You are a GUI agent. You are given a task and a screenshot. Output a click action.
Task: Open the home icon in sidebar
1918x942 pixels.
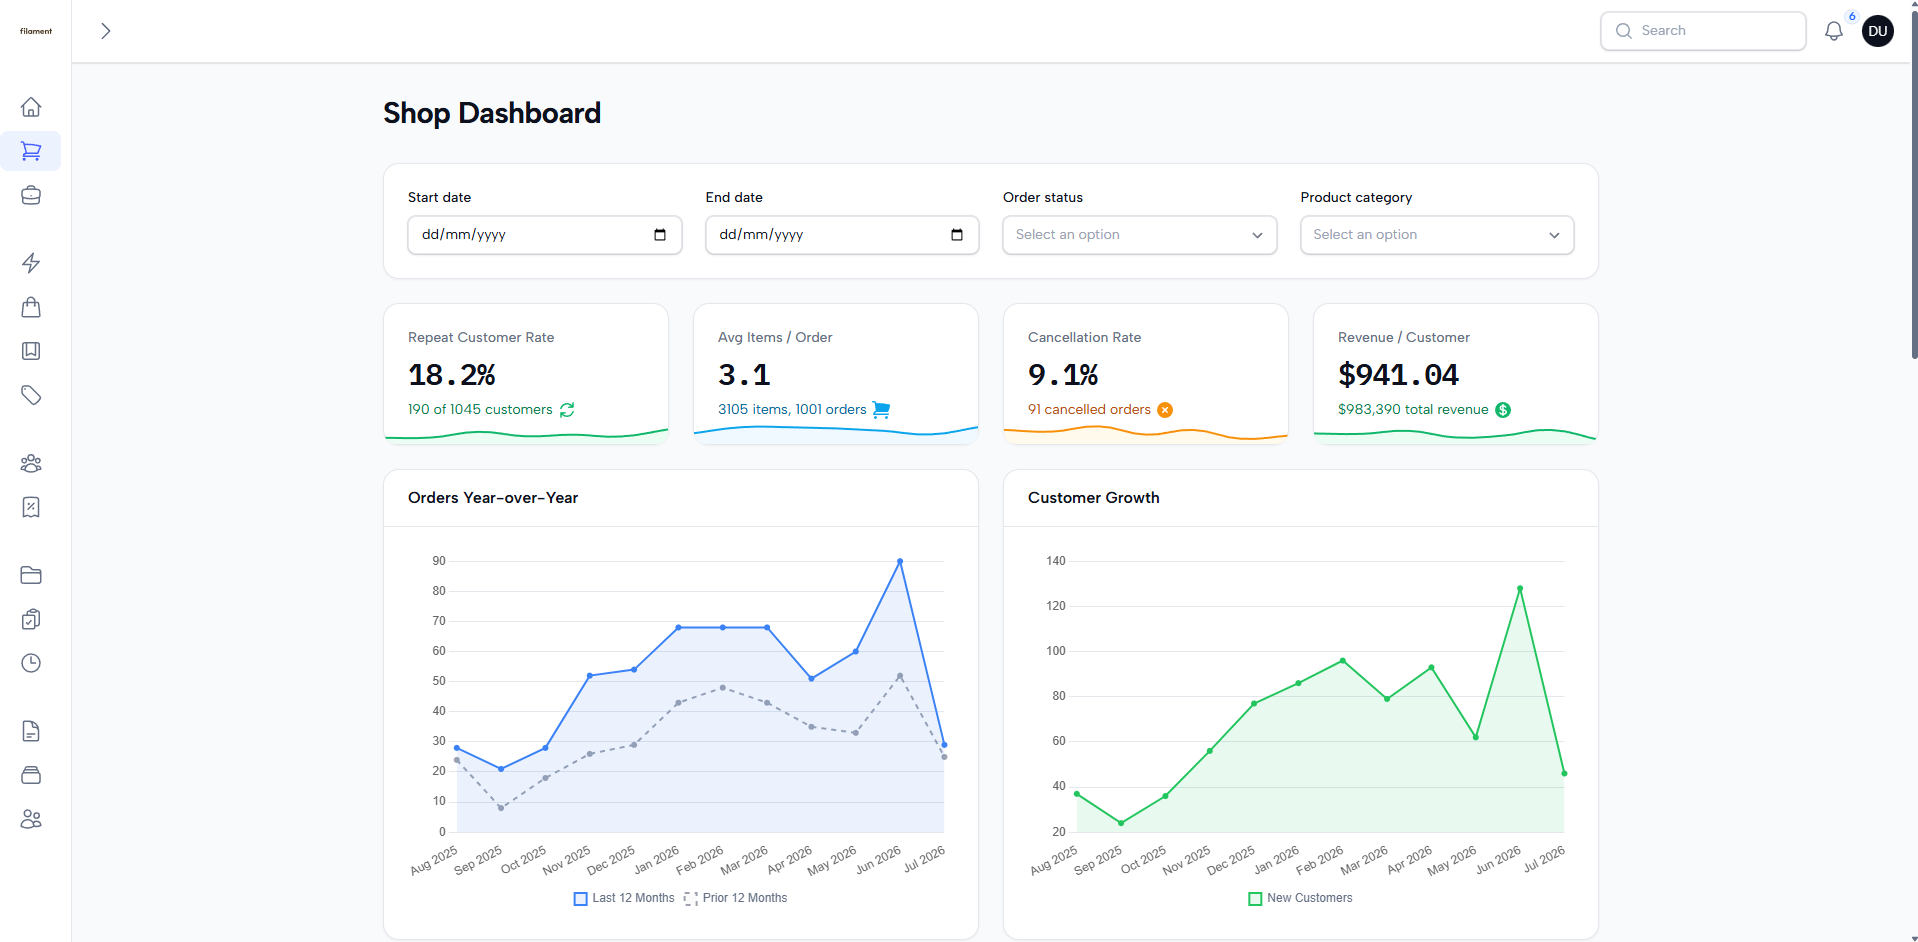tap(31, 107)
